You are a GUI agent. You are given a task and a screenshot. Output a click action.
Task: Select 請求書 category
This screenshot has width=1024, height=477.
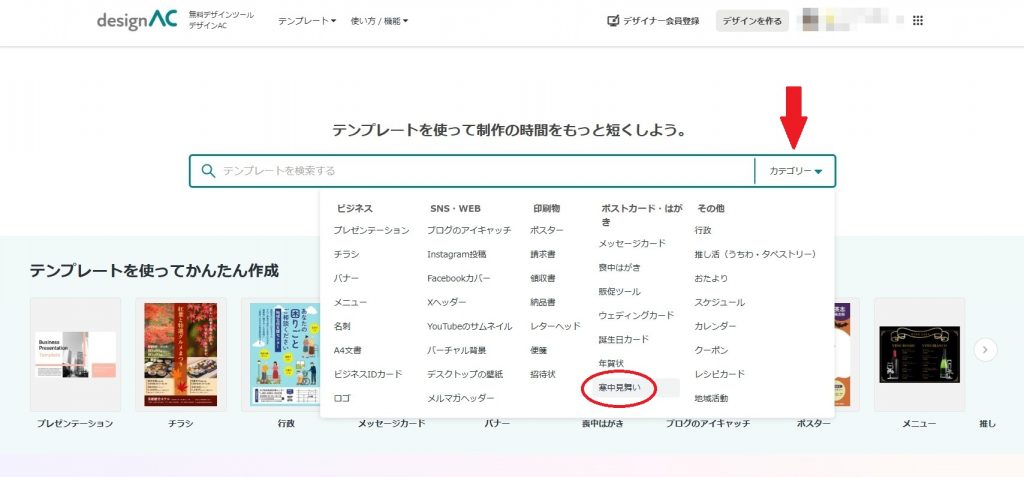coord(543,254)
